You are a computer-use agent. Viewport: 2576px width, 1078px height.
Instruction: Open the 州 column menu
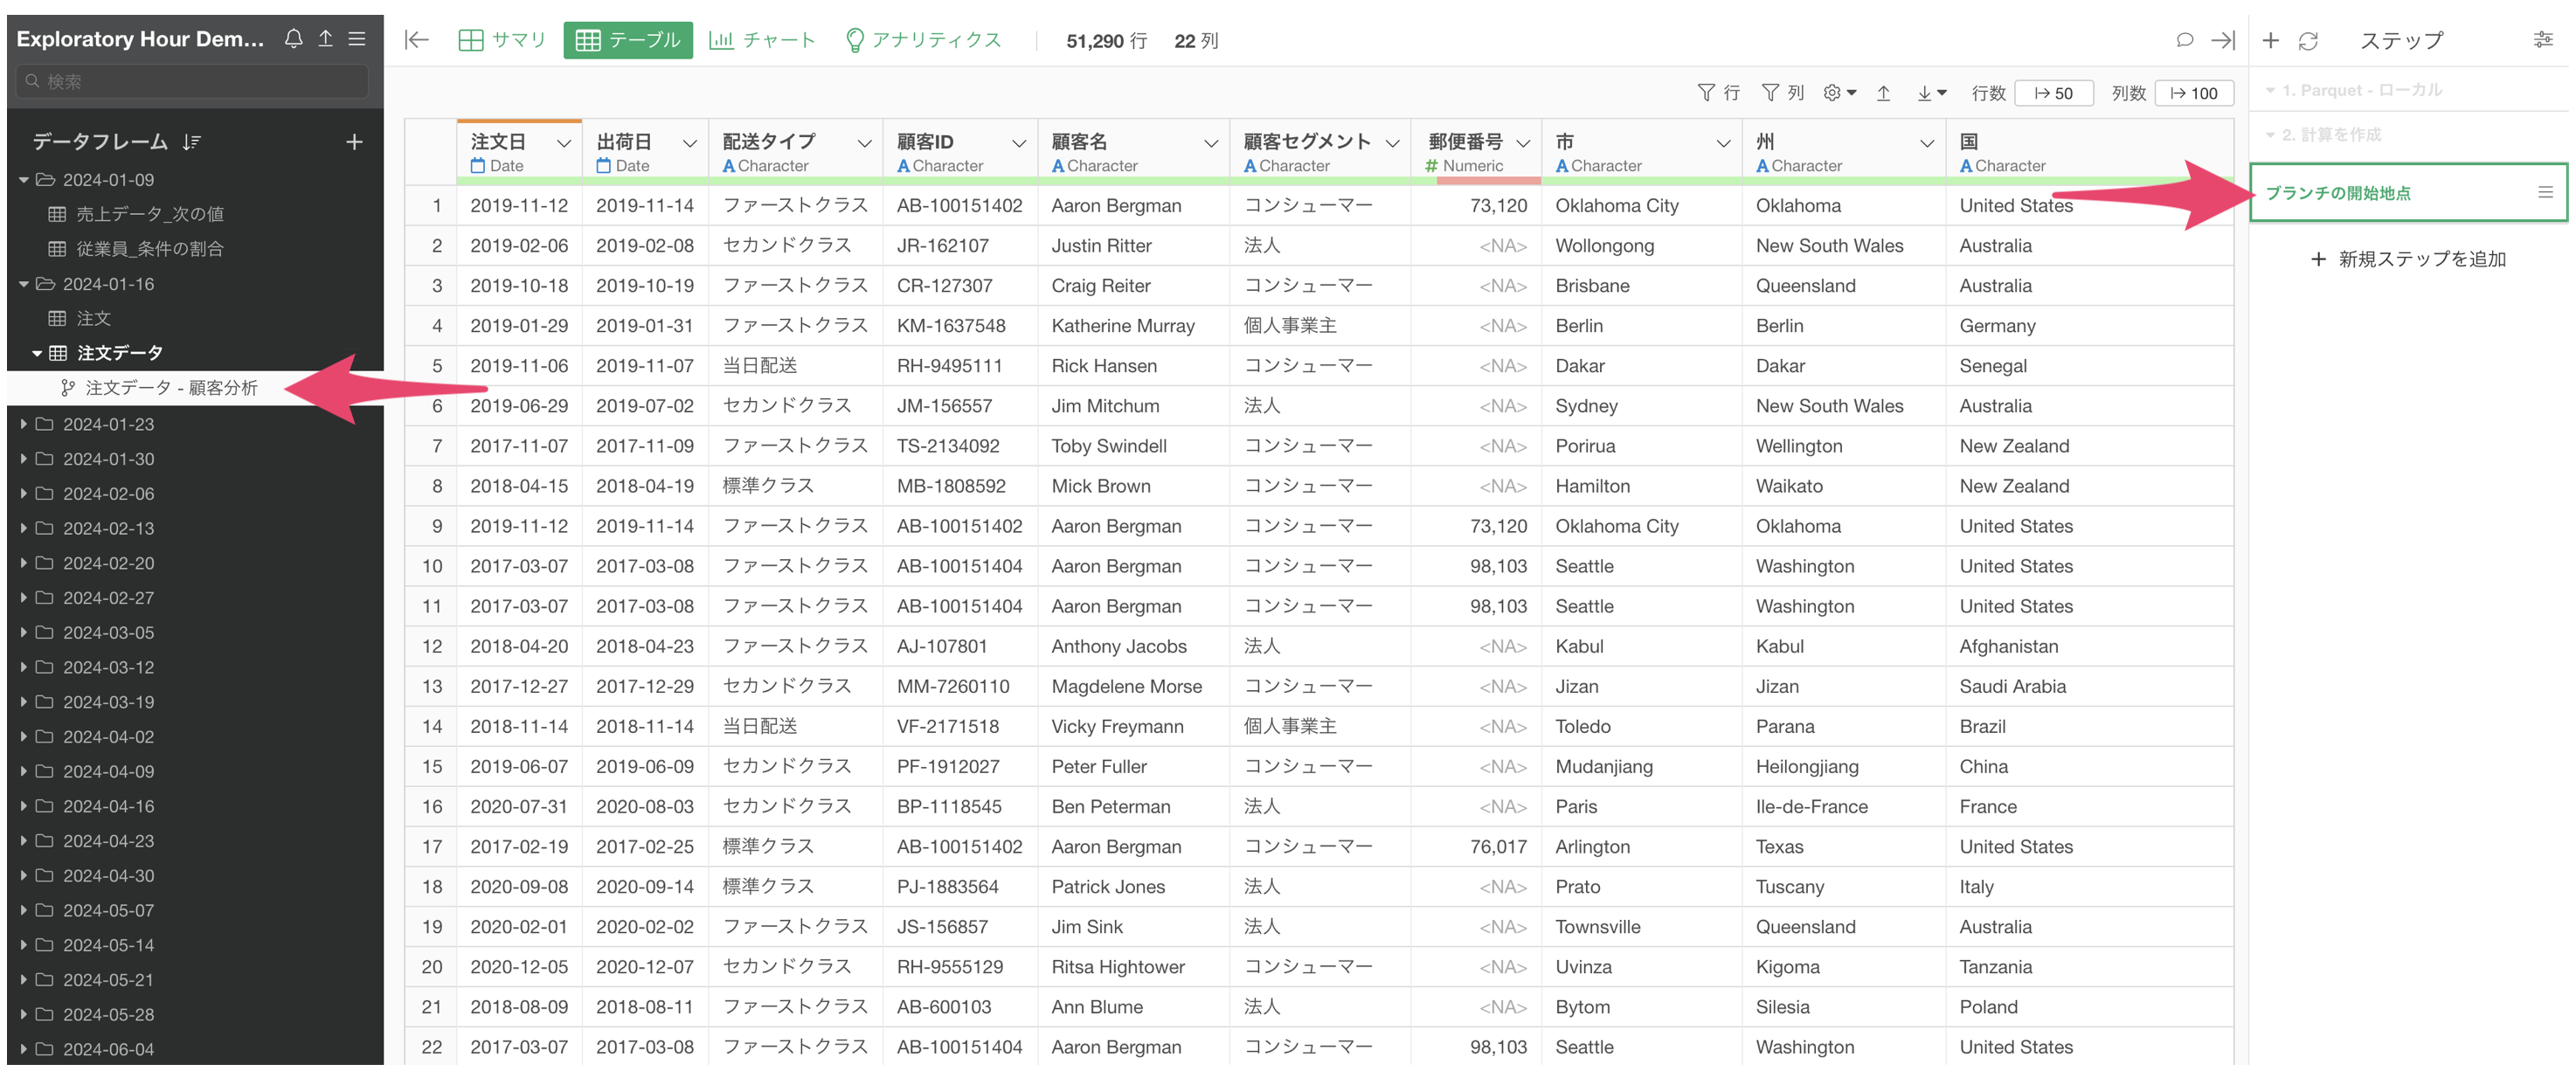tap(1927, 143)
